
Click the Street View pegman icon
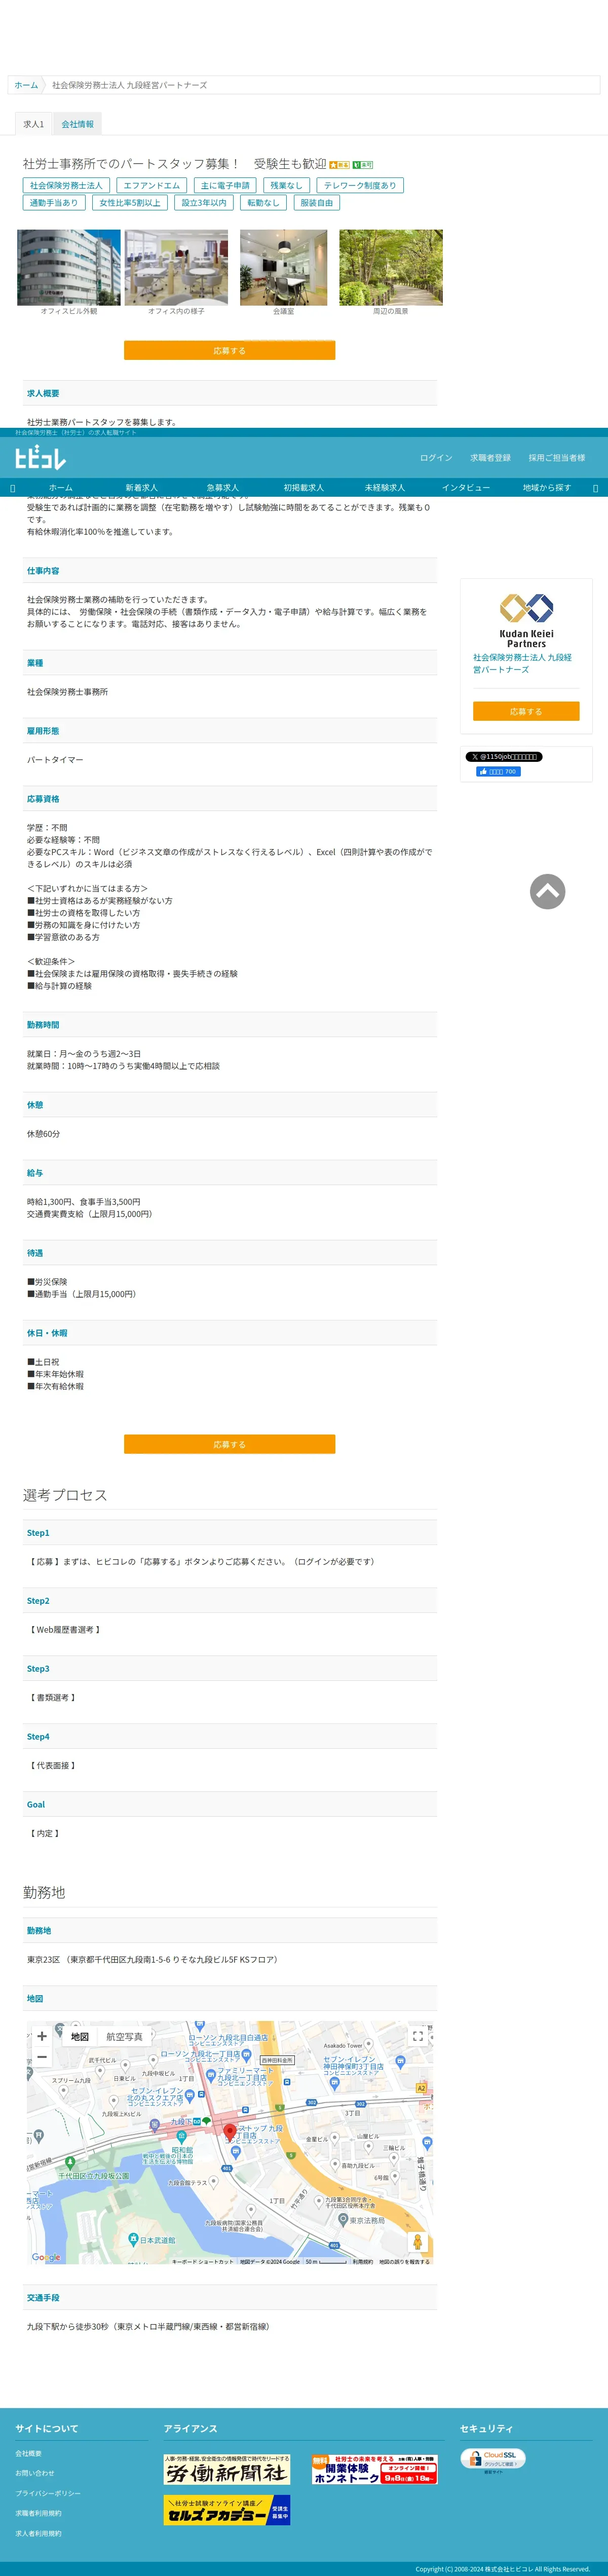[x=418, y=2241]
